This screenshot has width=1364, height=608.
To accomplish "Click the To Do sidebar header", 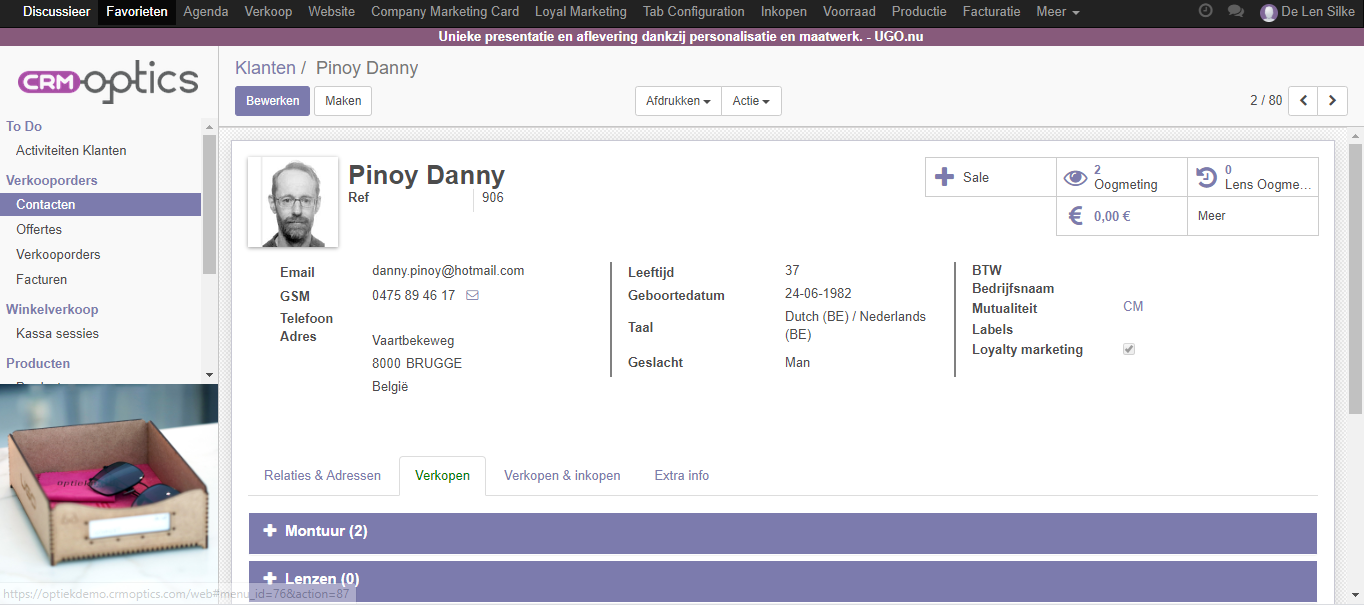I will tap(24, 127).
